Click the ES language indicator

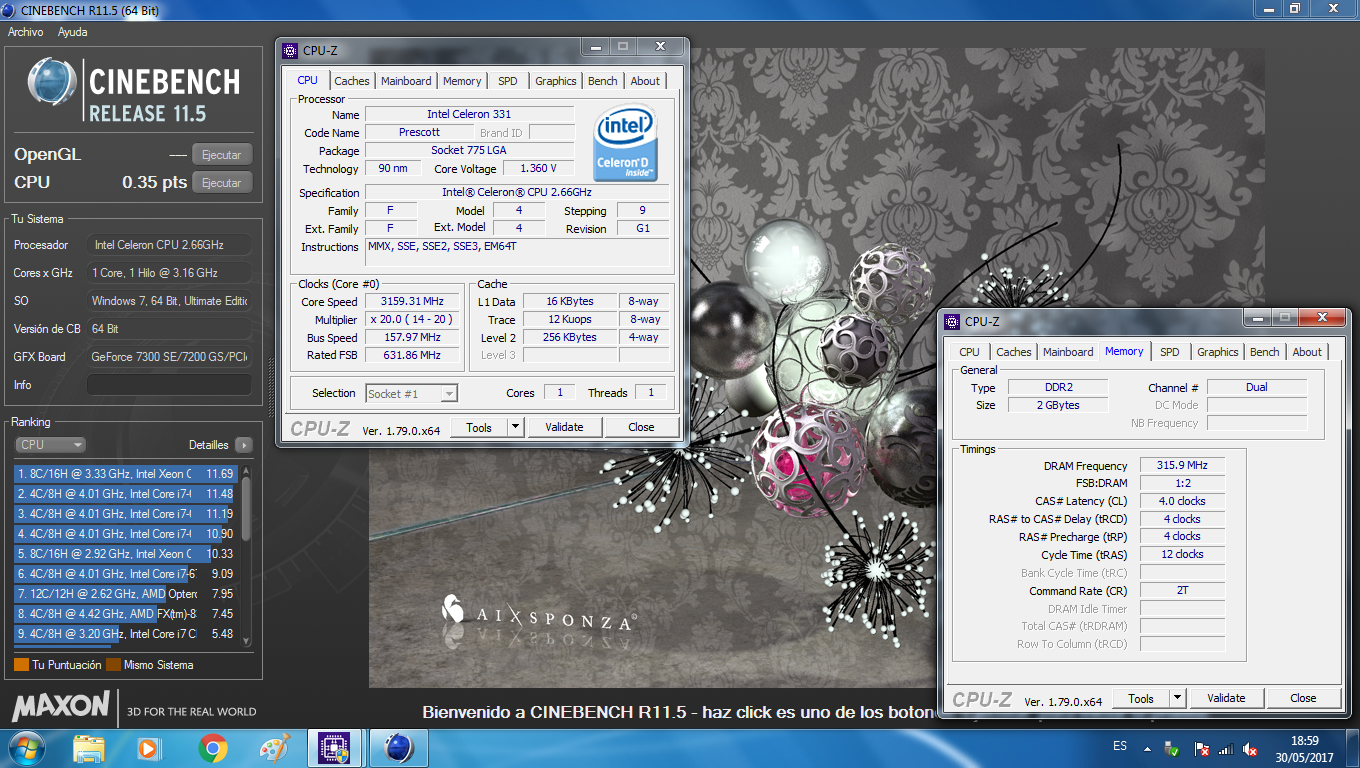pyautogui.click(x=1120, y=746)
